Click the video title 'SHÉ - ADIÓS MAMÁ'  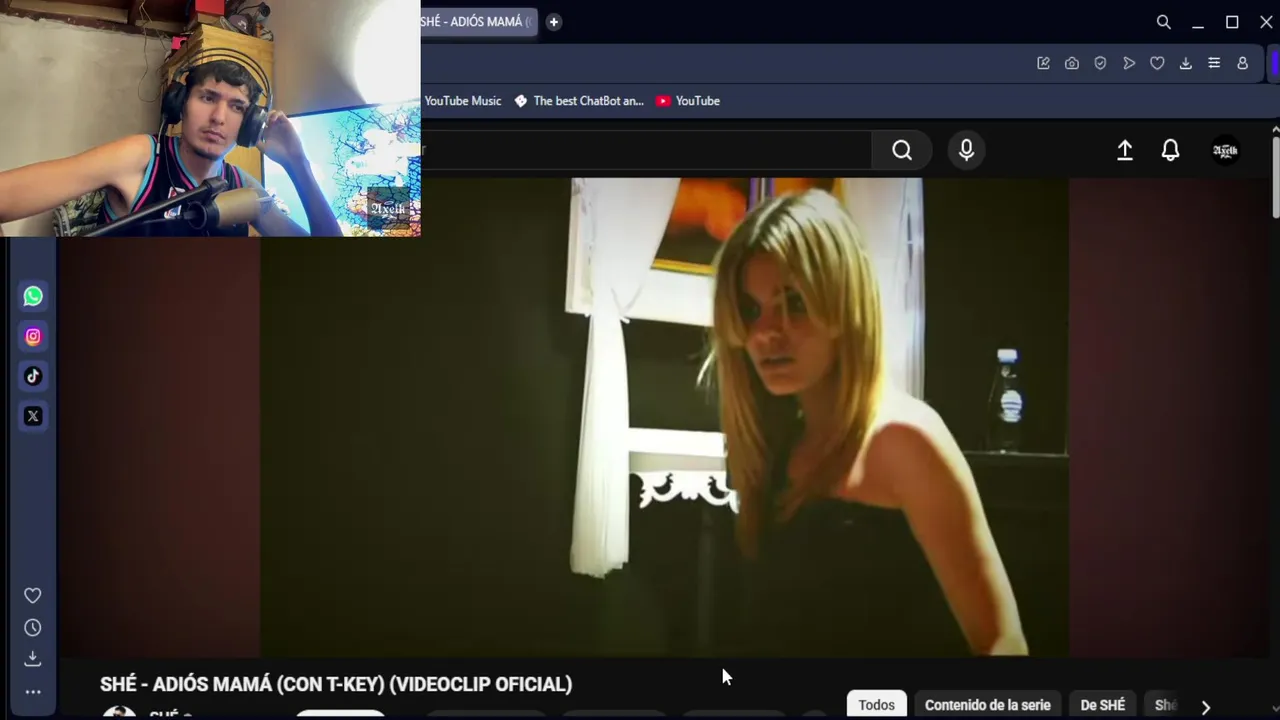[x=336, y=684]
